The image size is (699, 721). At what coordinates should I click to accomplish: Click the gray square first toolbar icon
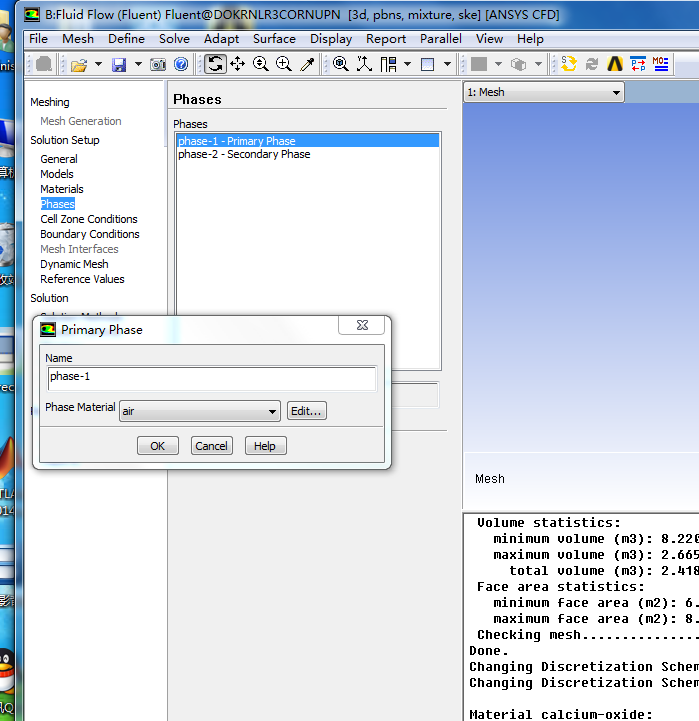point(44,64)
